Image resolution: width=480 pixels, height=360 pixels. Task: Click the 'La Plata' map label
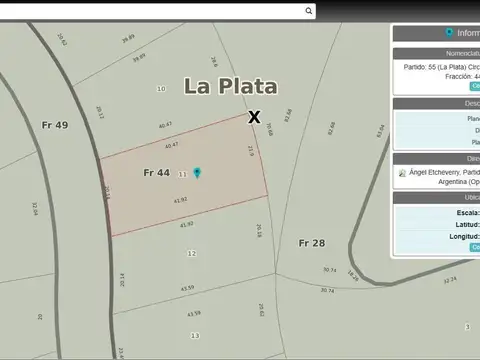(x=231, y=86)
